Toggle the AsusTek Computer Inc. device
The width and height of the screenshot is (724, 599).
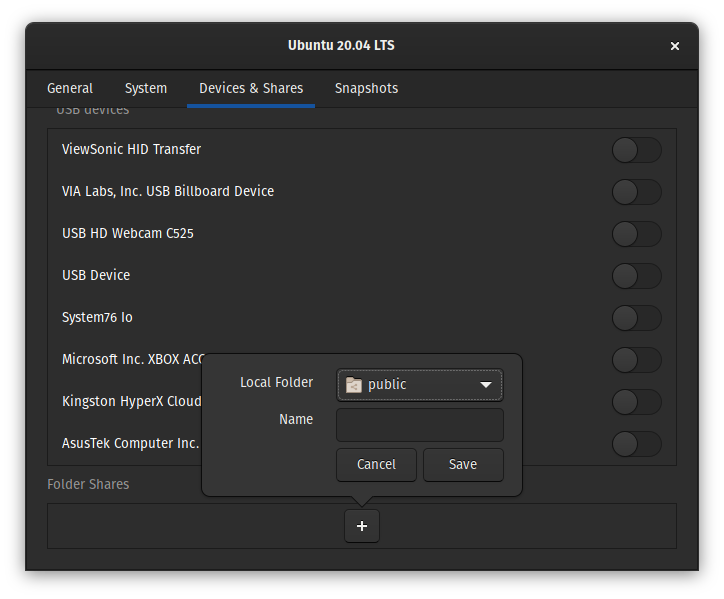(x=636, y=444)
